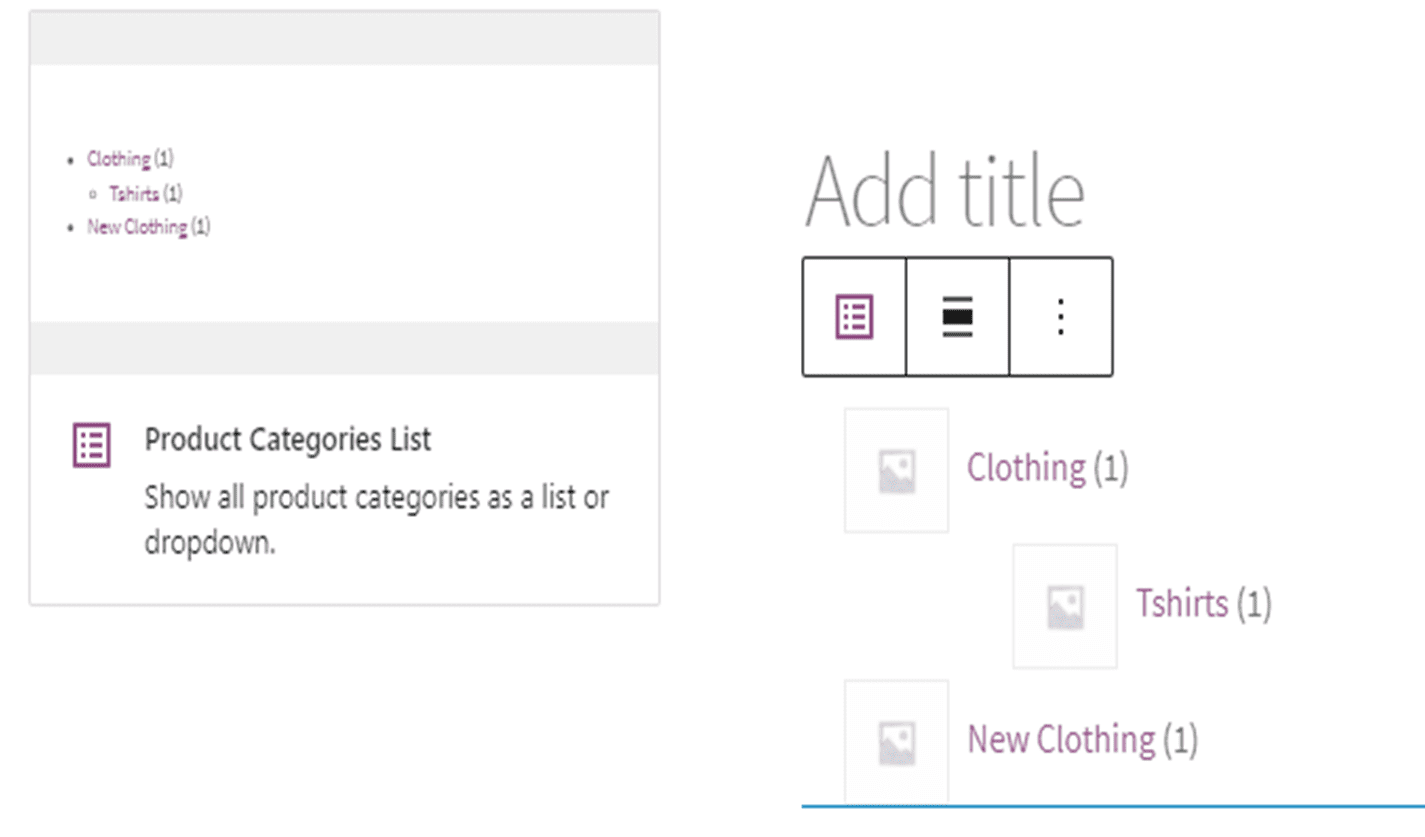1425x837 pixels.
Task: Select the Product Categories List heading
Action: point(288,439)
